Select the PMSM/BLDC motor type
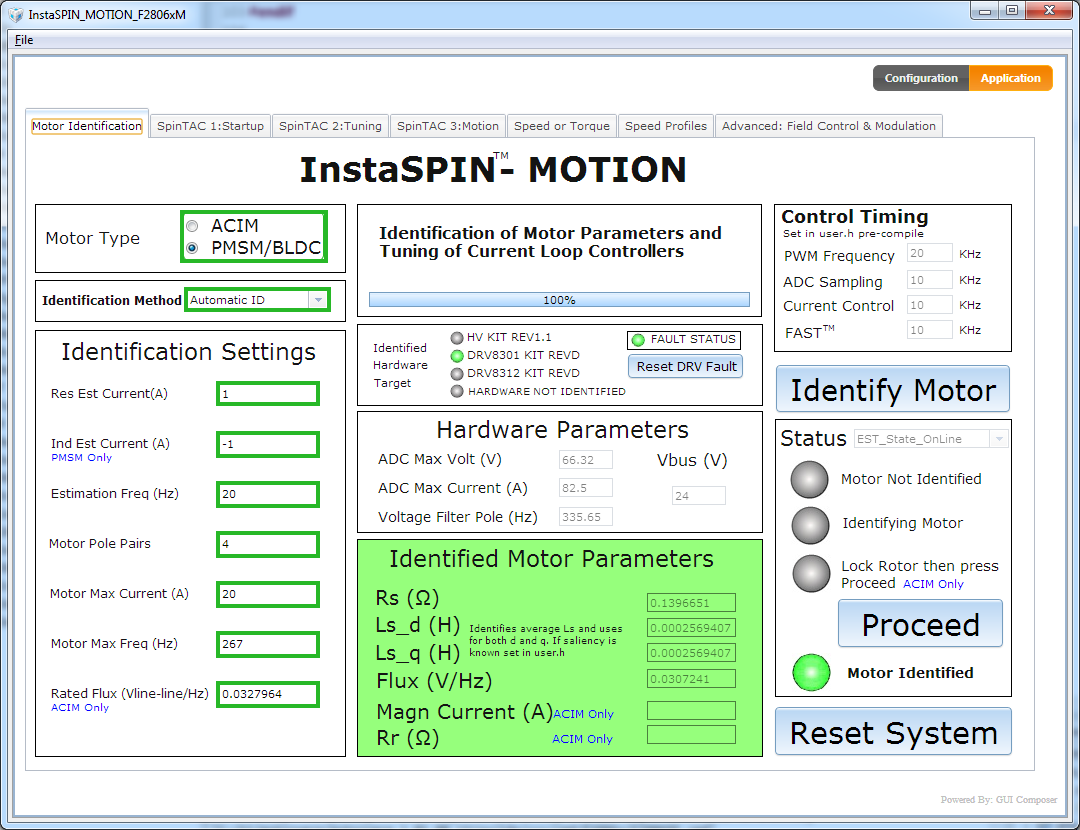The height and width of the screenshot is (830, 1080). [x=192, y=248]
